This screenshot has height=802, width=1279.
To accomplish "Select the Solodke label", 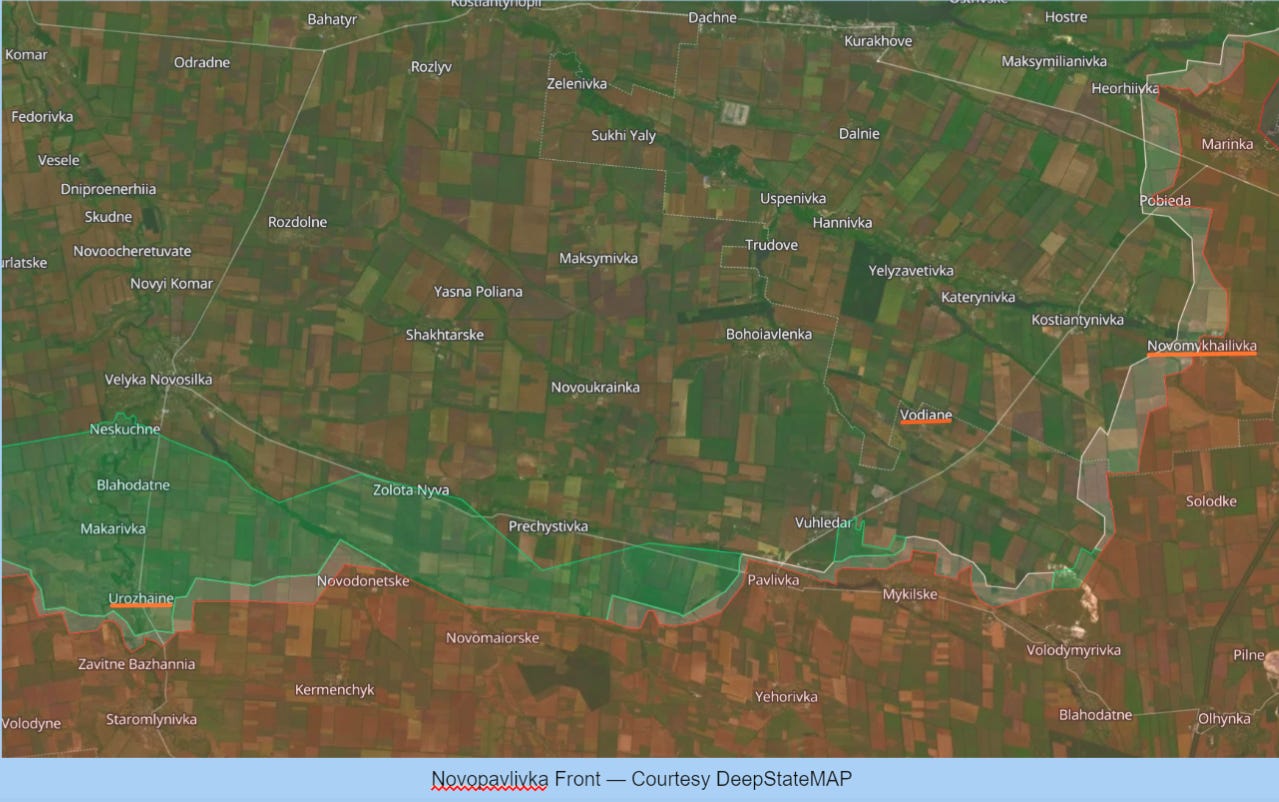I will pyautogui.click(x=1211, y=502).
